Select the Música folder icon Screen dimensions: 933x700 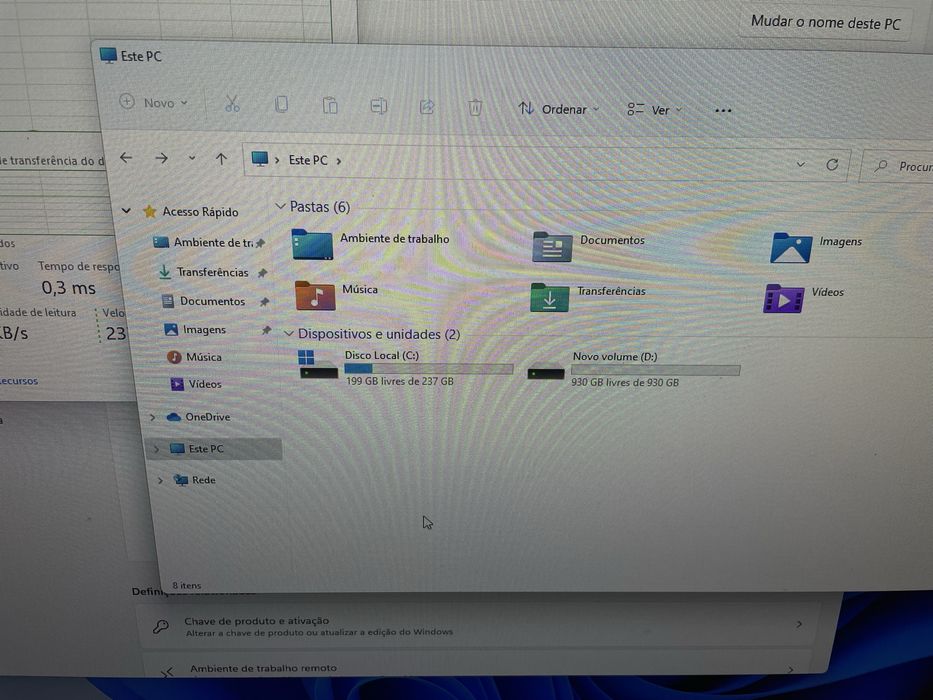[315, 296]
